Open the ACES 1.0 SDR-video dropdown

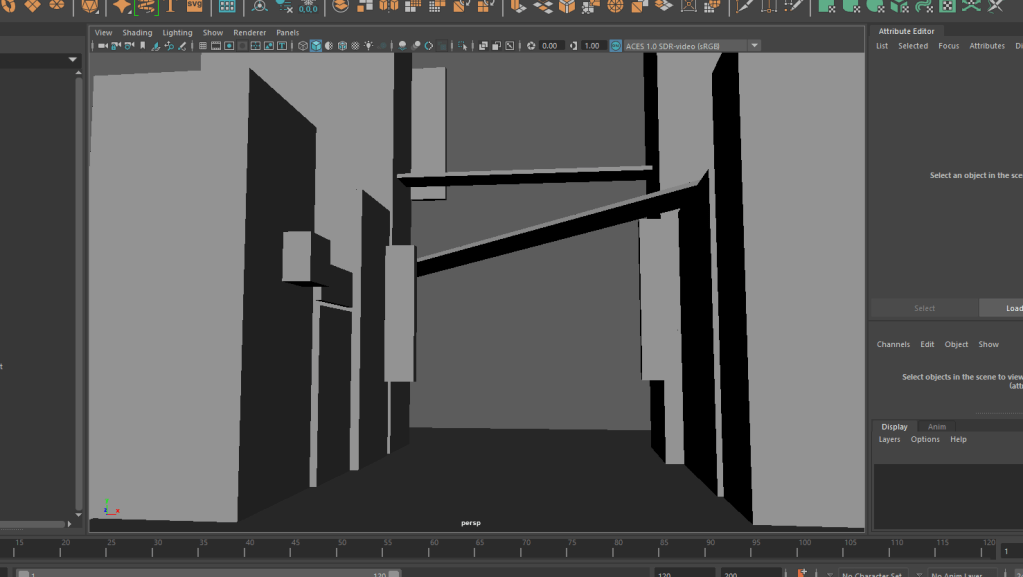754,46
